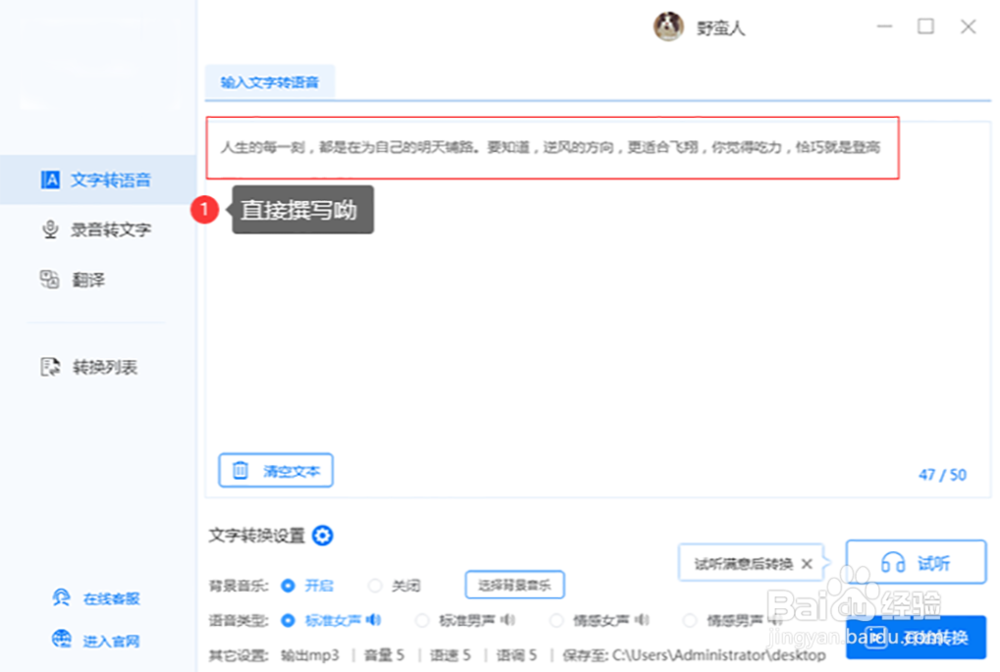This screenshot has height=672, width=1000.
Task: Dismiss the 试听满意后转换 tip with X
Action: pyautogui.click(x=808, y=563)
